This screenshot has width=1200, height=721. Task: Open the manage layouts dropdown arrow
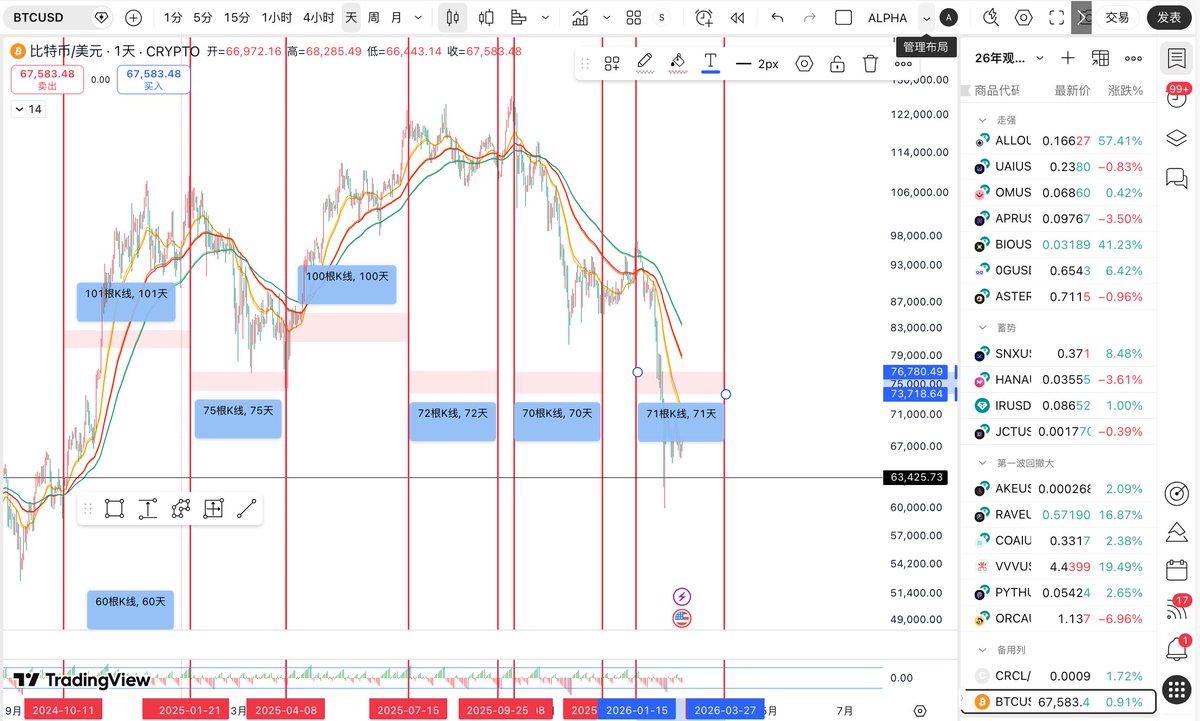coord(927,18)
